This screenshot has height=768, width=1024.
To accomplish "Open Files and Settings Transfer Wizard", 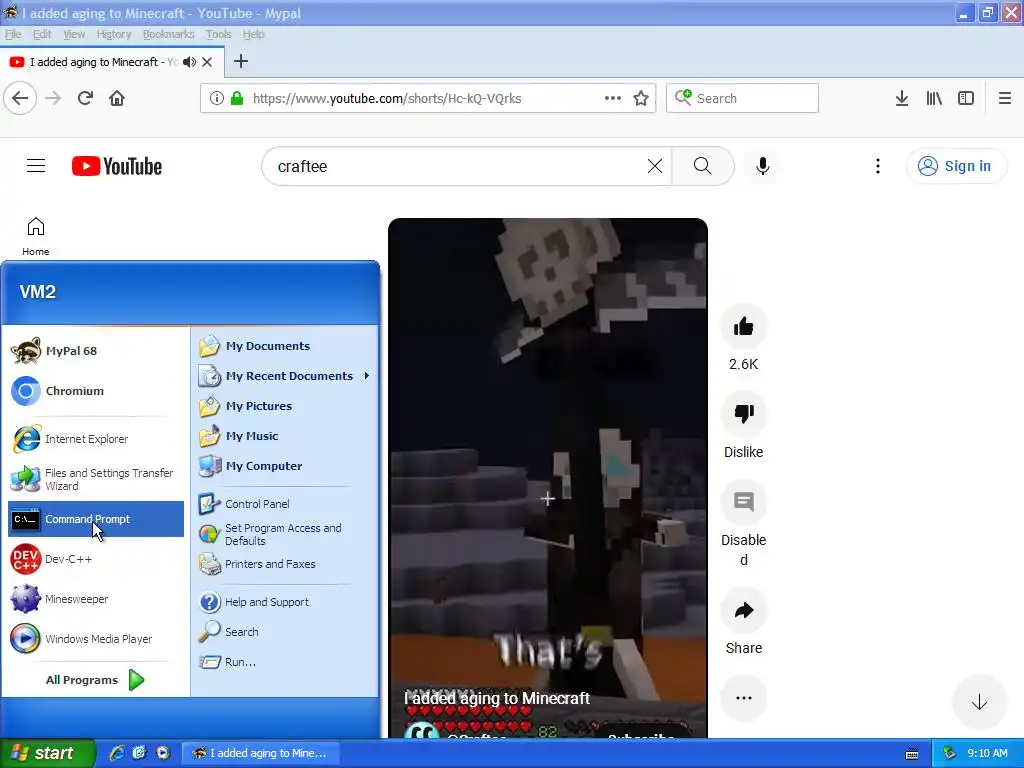I will pos(96,479).
